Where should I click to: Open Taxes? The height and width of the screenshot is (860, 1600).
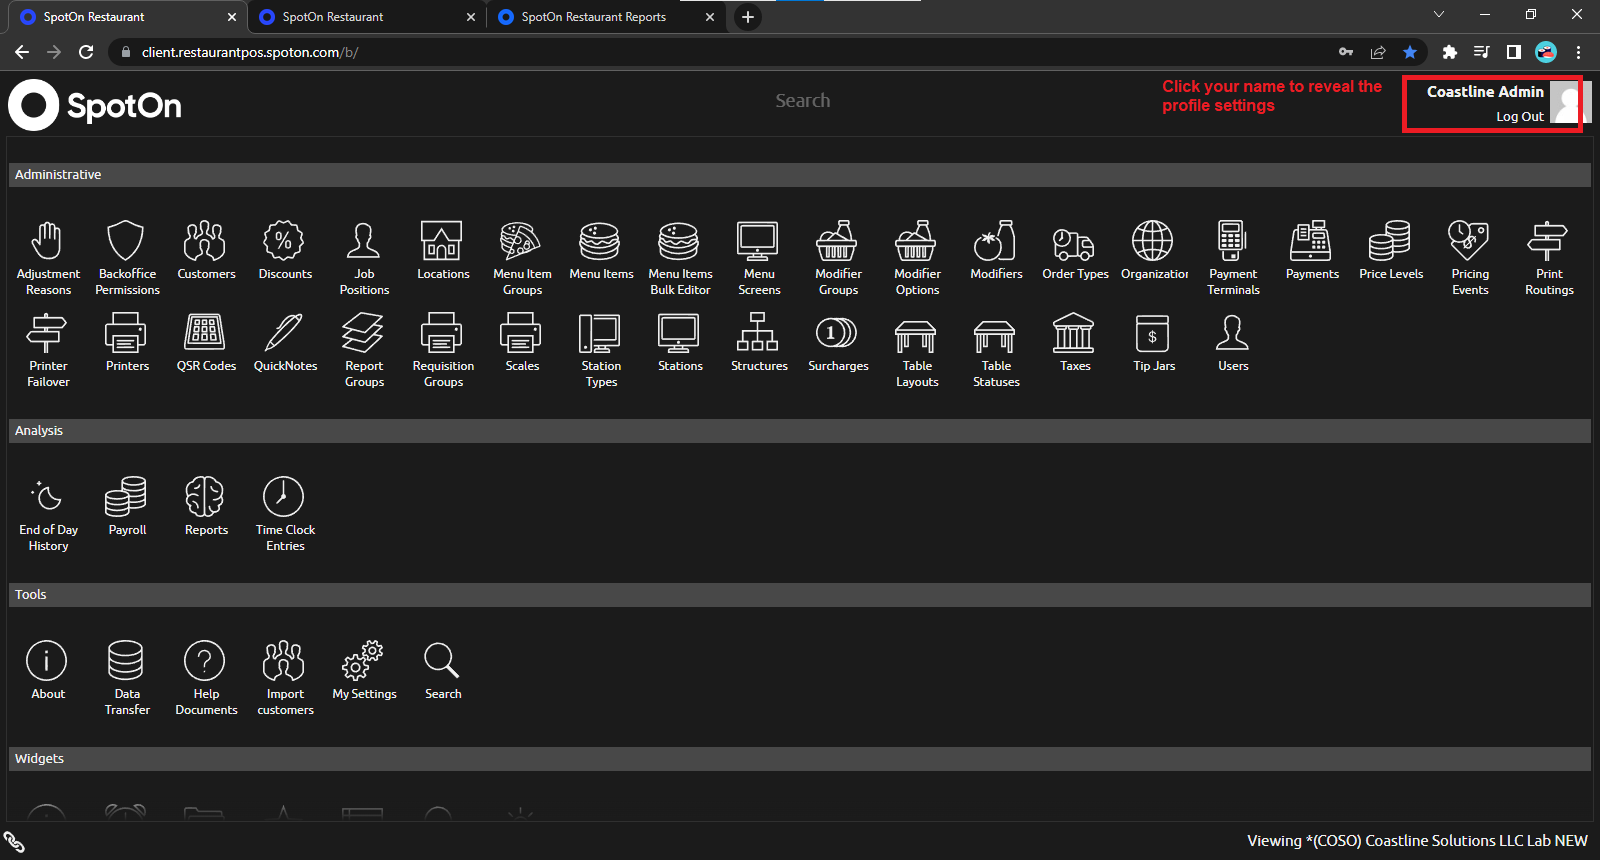(x=1075, y=342)
